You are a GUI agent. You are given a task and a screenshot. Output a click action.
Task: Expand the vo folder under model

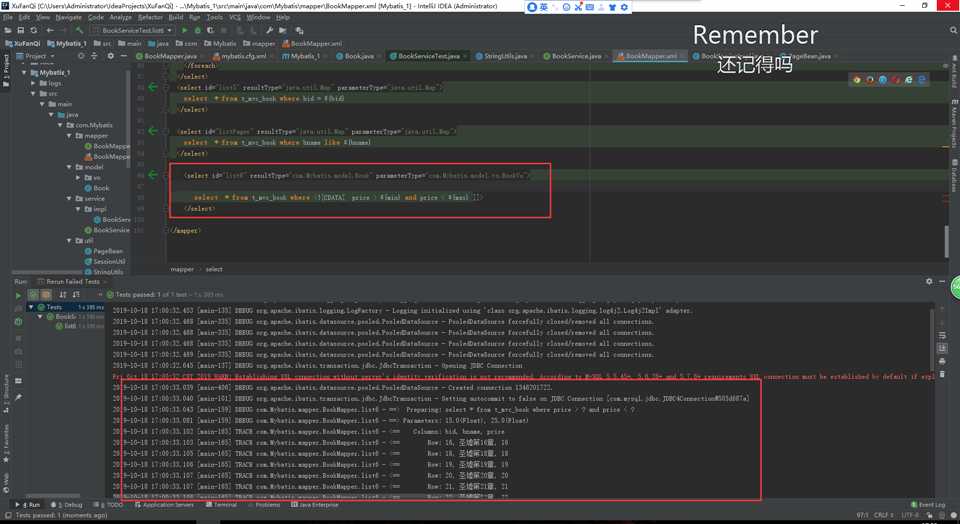pyautogui.click(x=77, y=177)
